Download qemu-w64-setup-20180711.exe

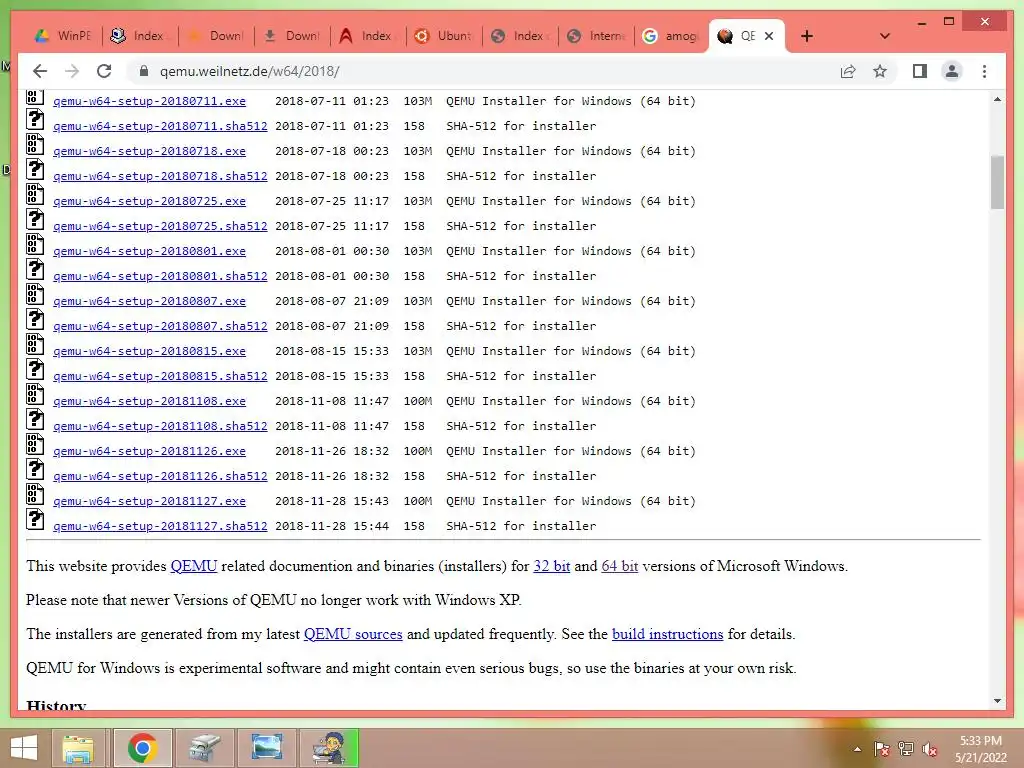pos(150,101)
